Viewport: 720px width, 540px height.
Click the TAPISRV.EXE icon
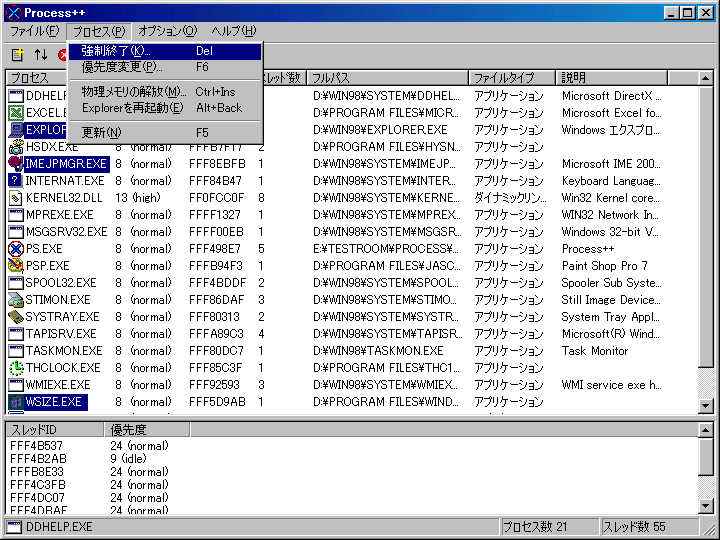click(x=16, y=333)
